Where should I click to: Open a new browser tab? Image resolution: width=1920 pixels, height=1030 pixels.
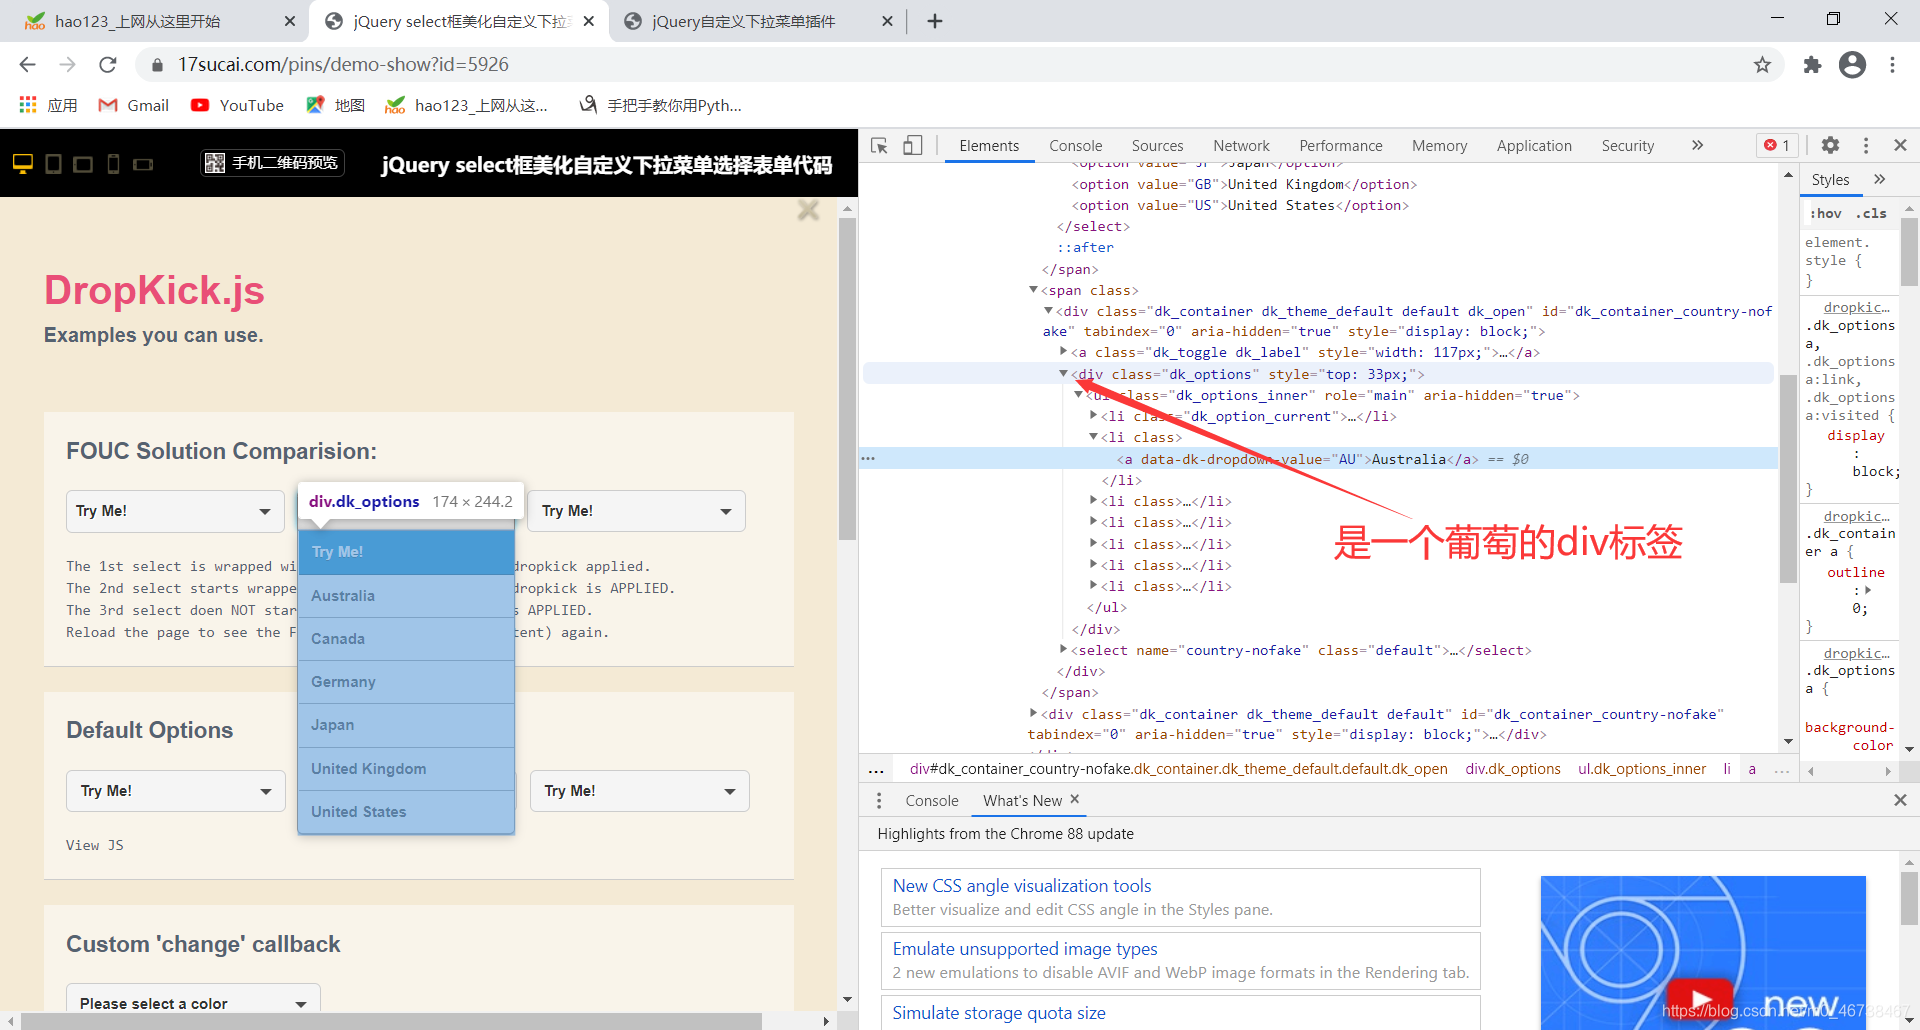click(x=935, y=21)
